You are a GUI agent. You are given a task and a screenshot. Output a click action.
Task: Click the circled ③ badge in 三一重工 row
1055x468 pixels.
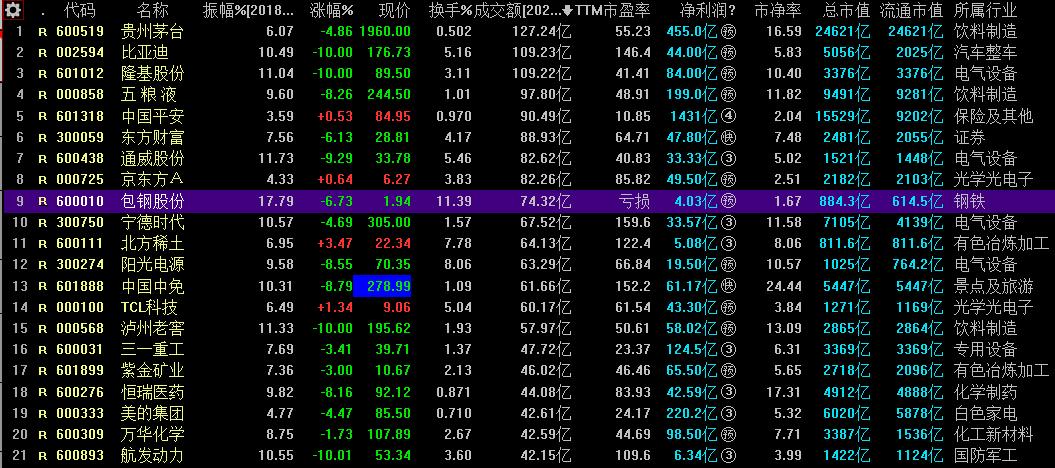click(729, 350)
